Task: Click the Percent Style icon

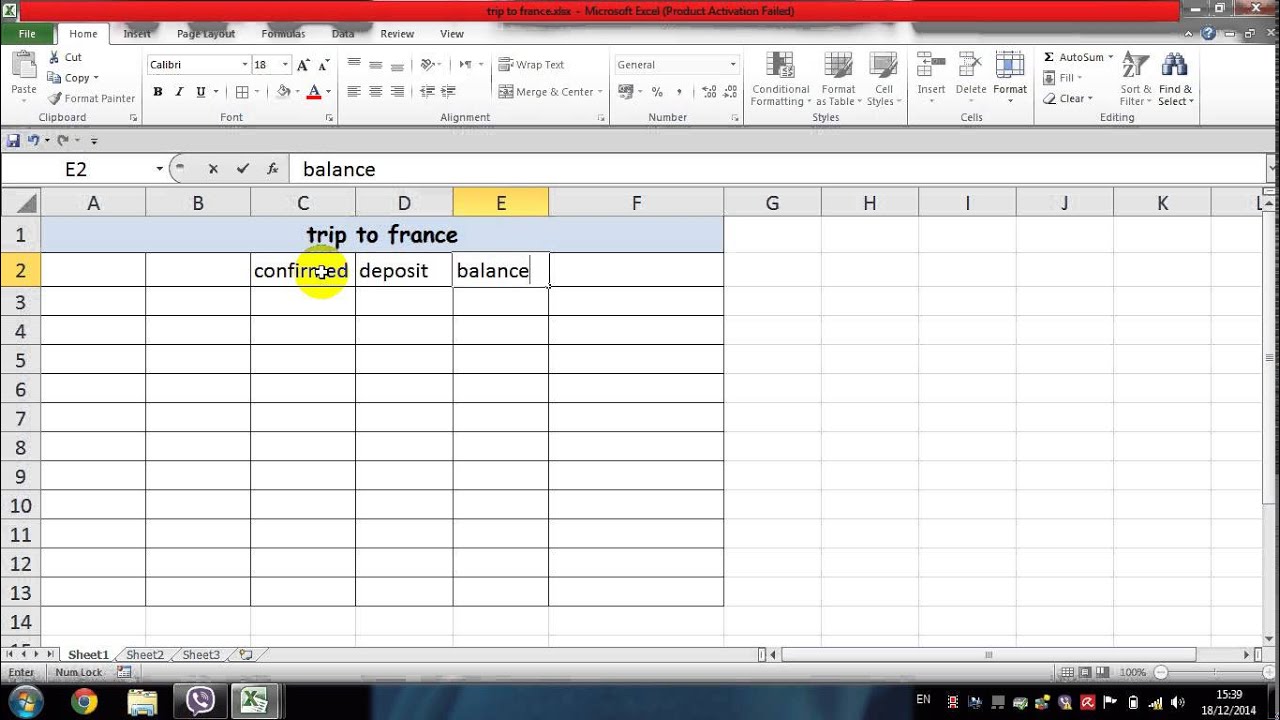Action: point(657,92)
